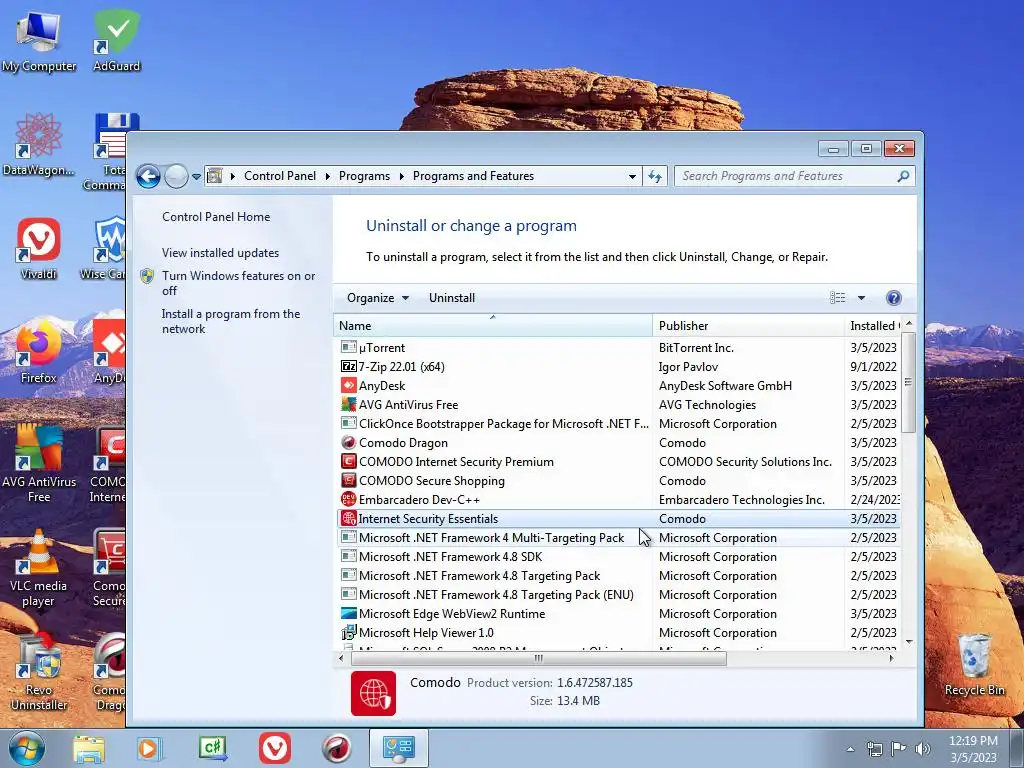Image resolution: width=1024 pixels, height=768 pixels.
Task: Sort by the Publisher column header
Action: (x=748, y=325)
